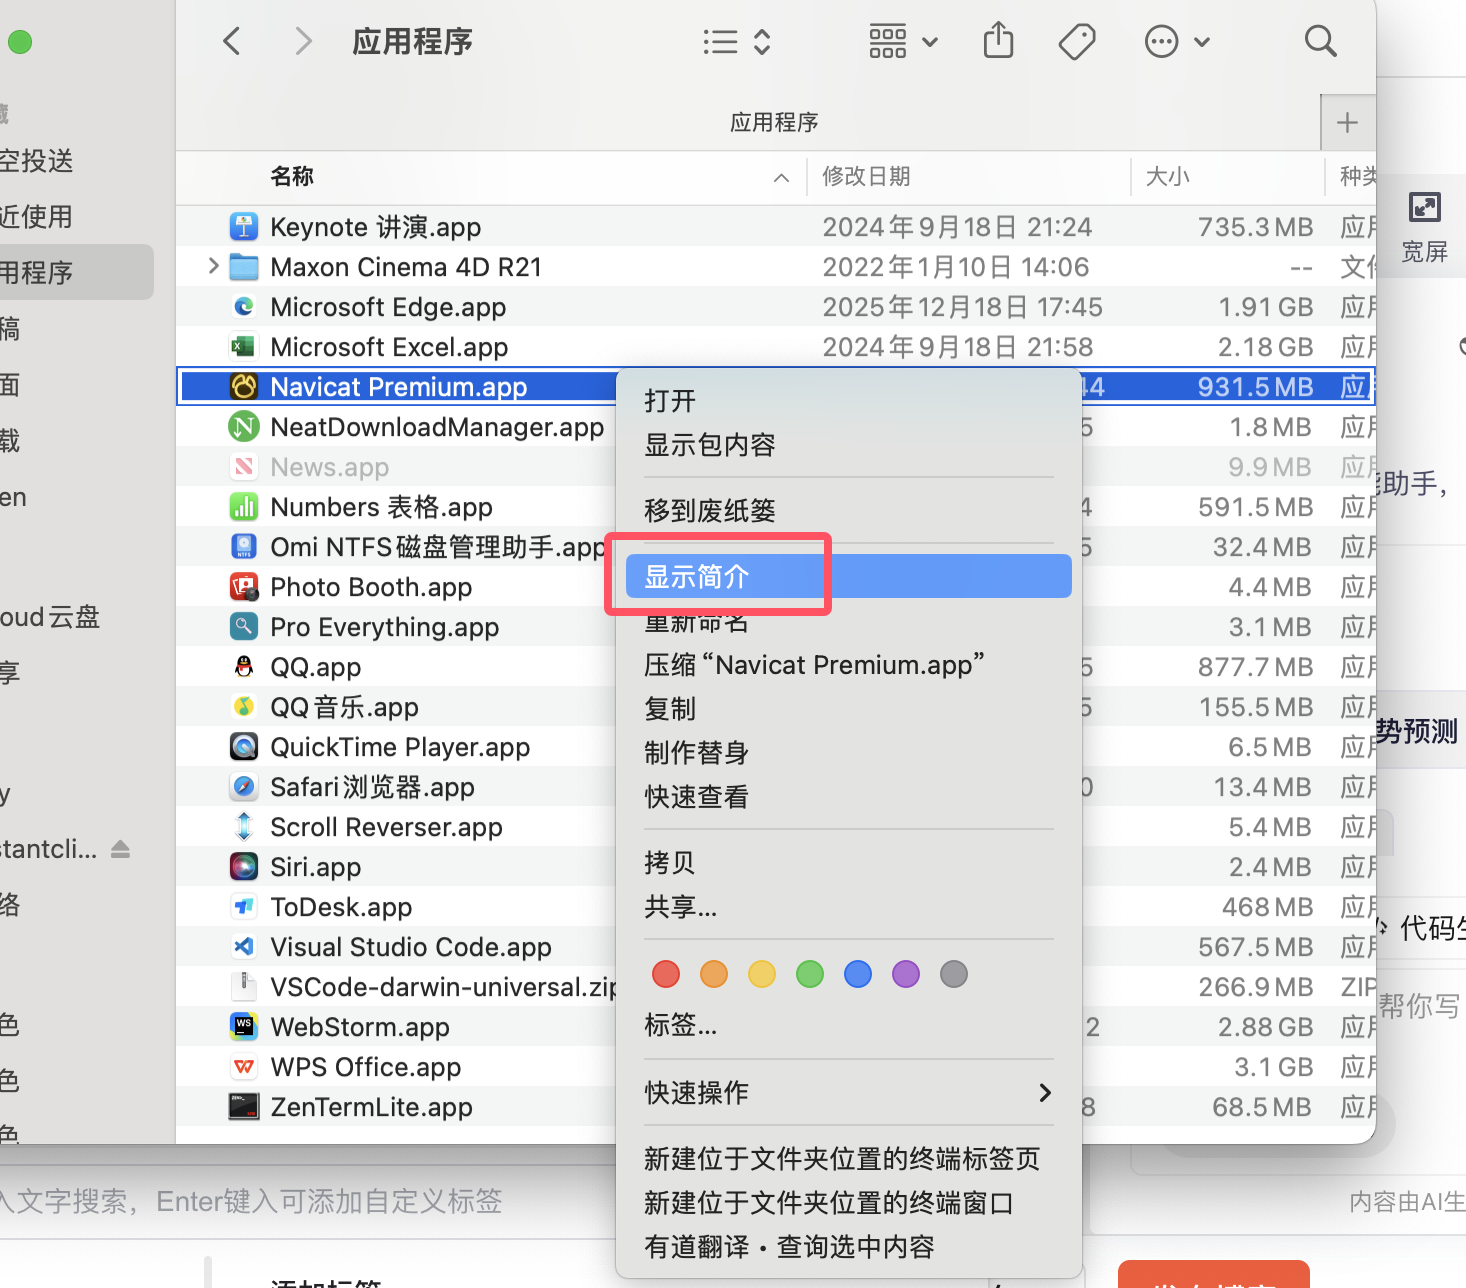1466x1288 pixels.
Task: Choose 显示包内容 in the context menu
Action: 848,445
